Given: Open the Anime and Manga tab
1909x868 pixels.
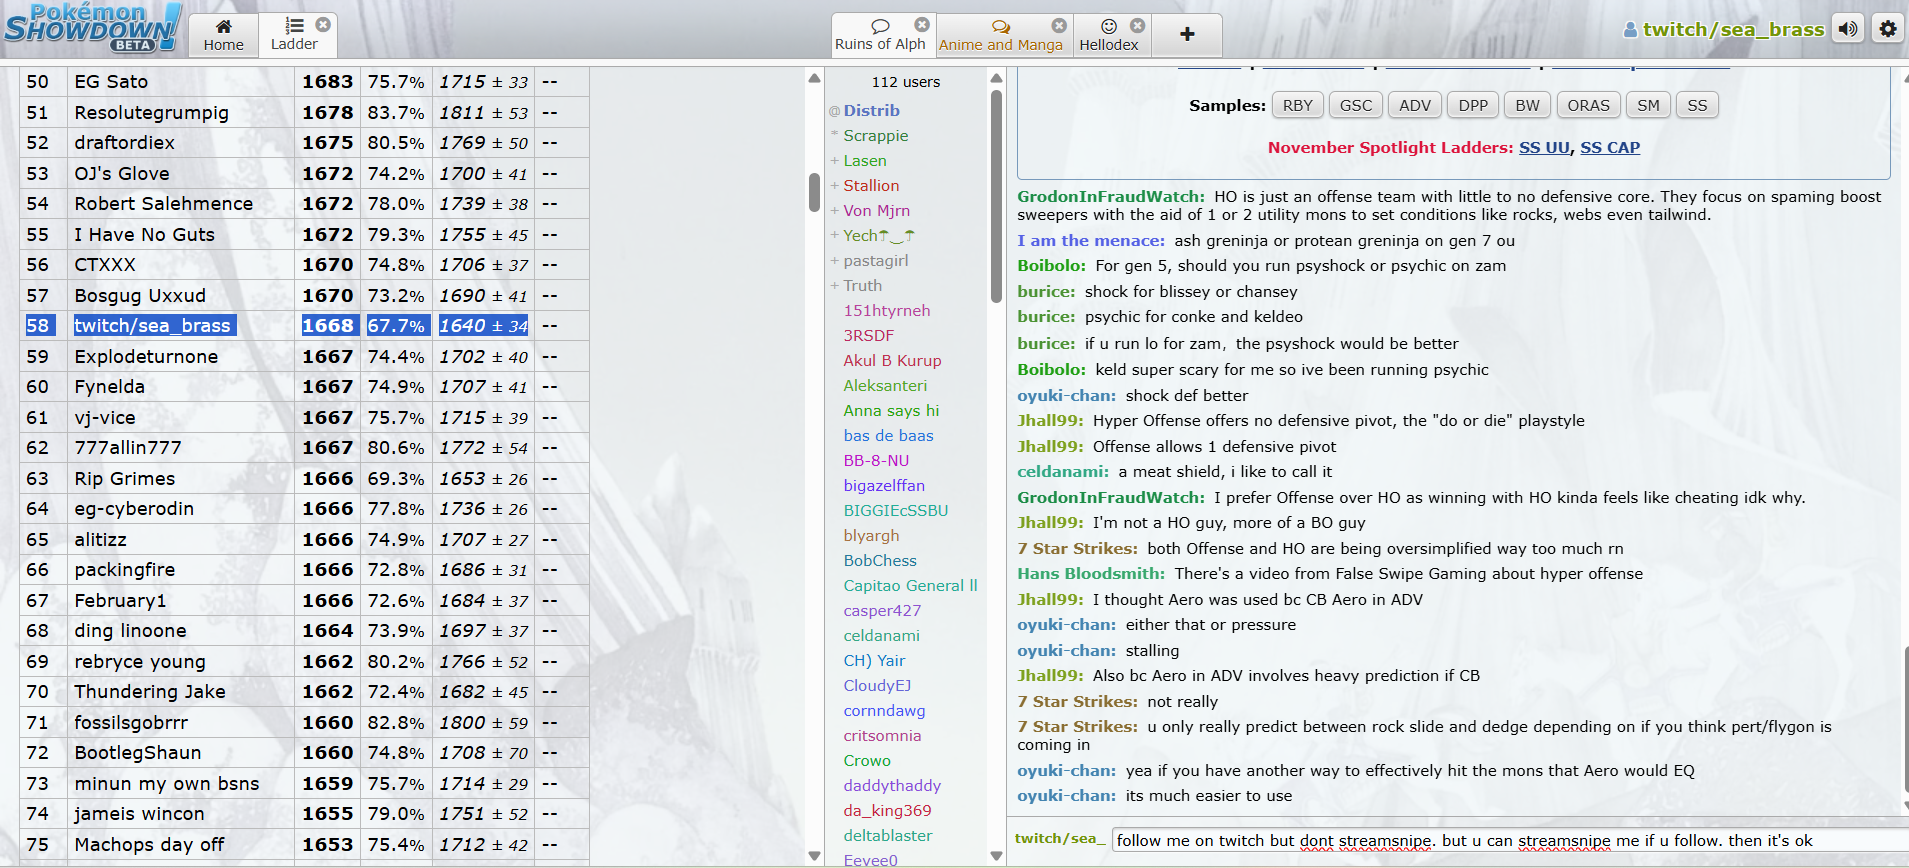Looking at the screenshot, I should (x=1000, y=35).
